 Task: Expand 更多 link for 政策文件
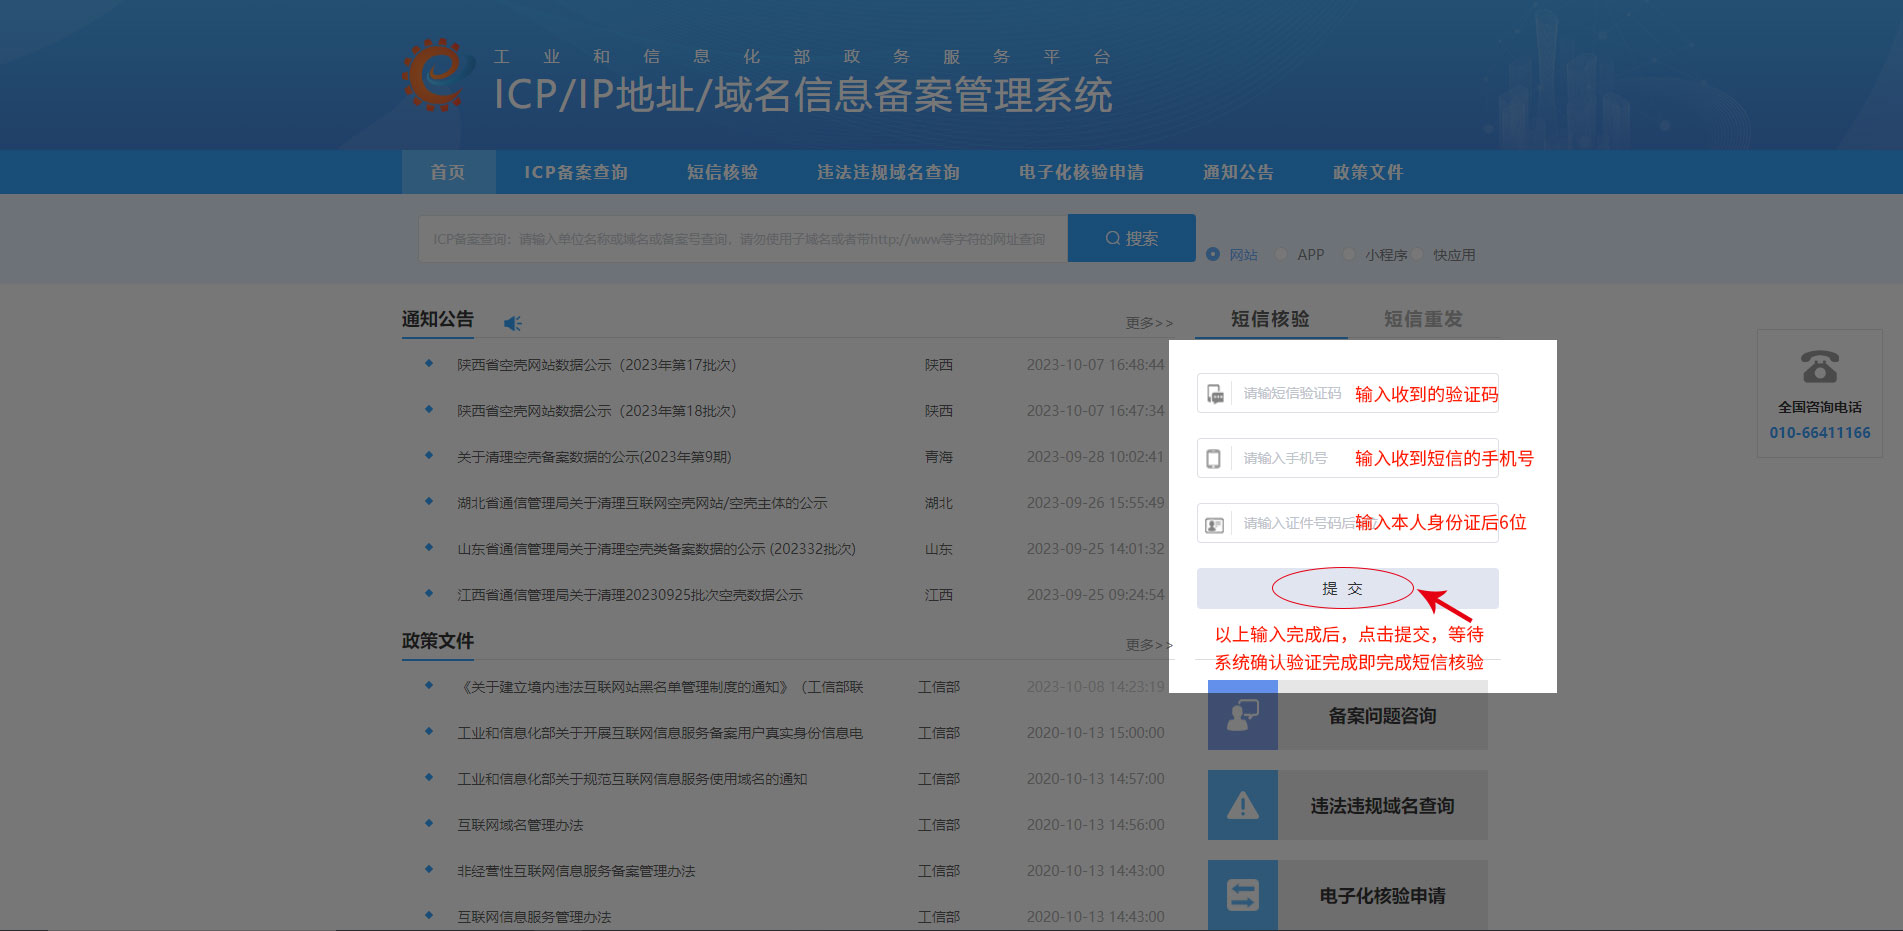(1148, 645)
